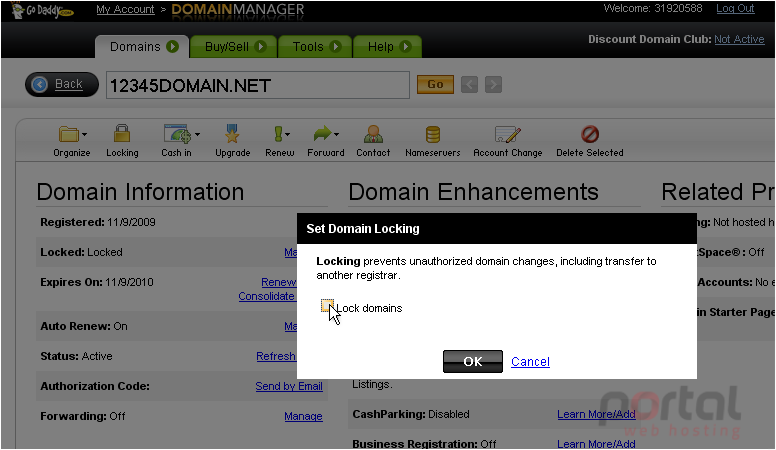
Task: Click the Domain Information heading
Action: 140,192
